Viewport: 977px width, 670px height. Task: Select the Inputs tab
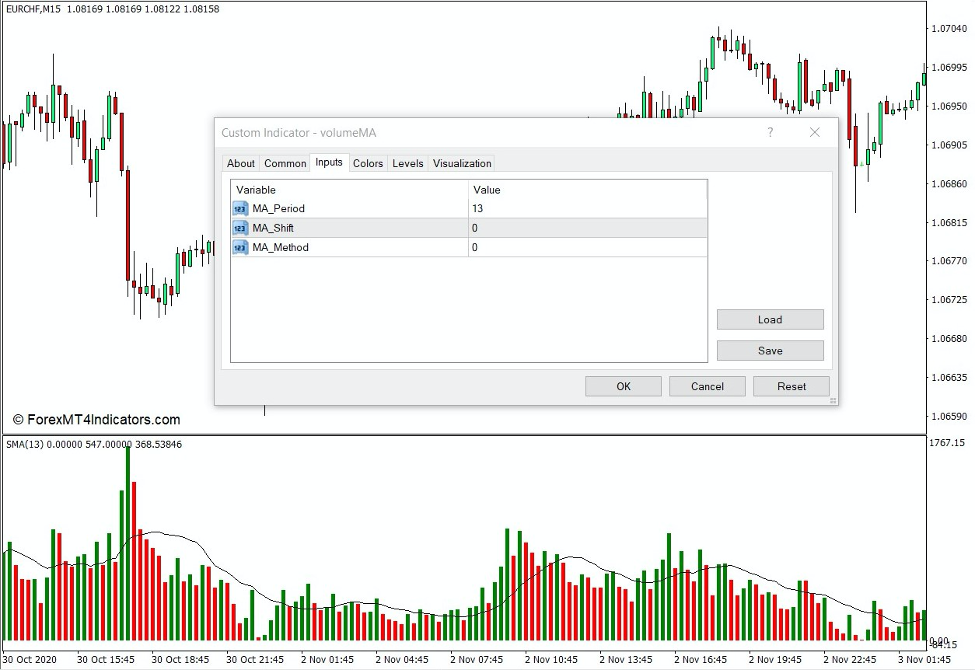tap(329, 163)
